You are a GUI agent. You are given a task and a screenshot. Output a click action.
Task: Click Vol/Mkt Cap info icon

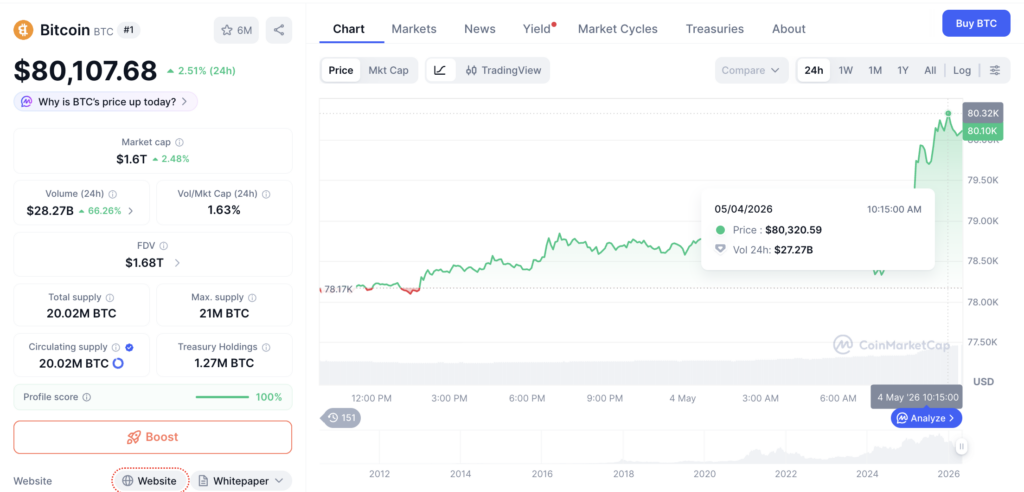(266, 194)
